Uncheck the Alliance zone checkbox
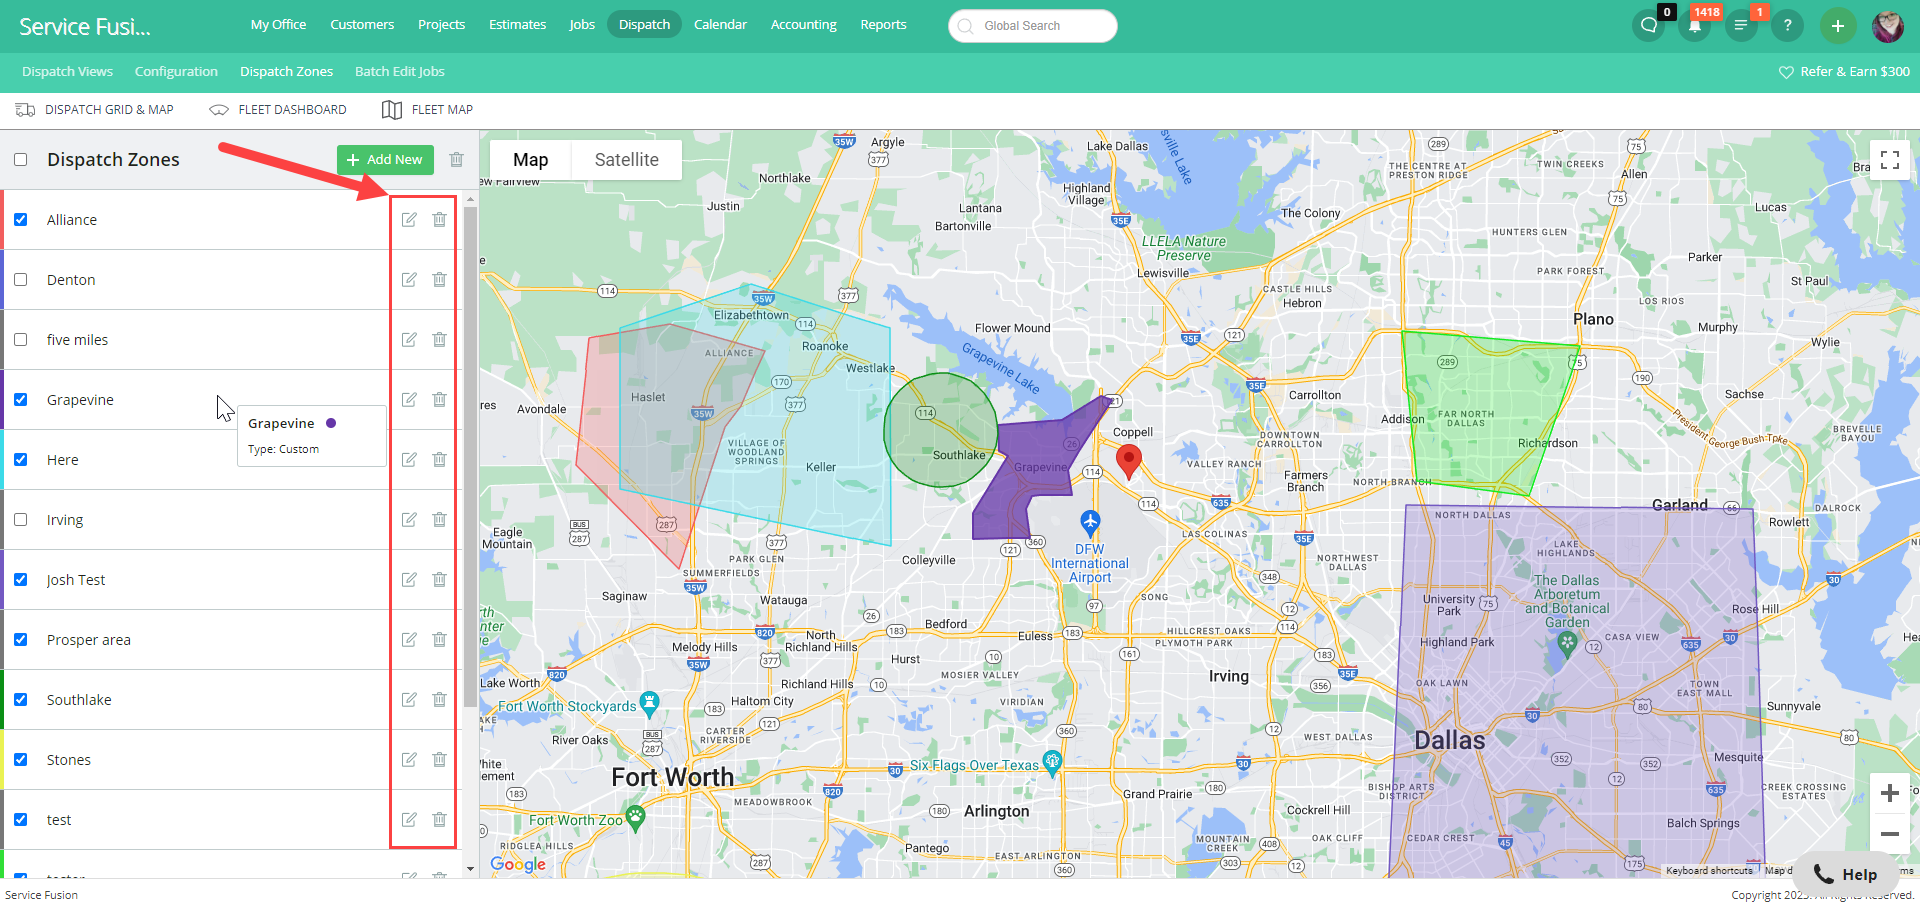The width and height of the screenshot is (1920, 910). pyautogui.click(x=21, y=220)
